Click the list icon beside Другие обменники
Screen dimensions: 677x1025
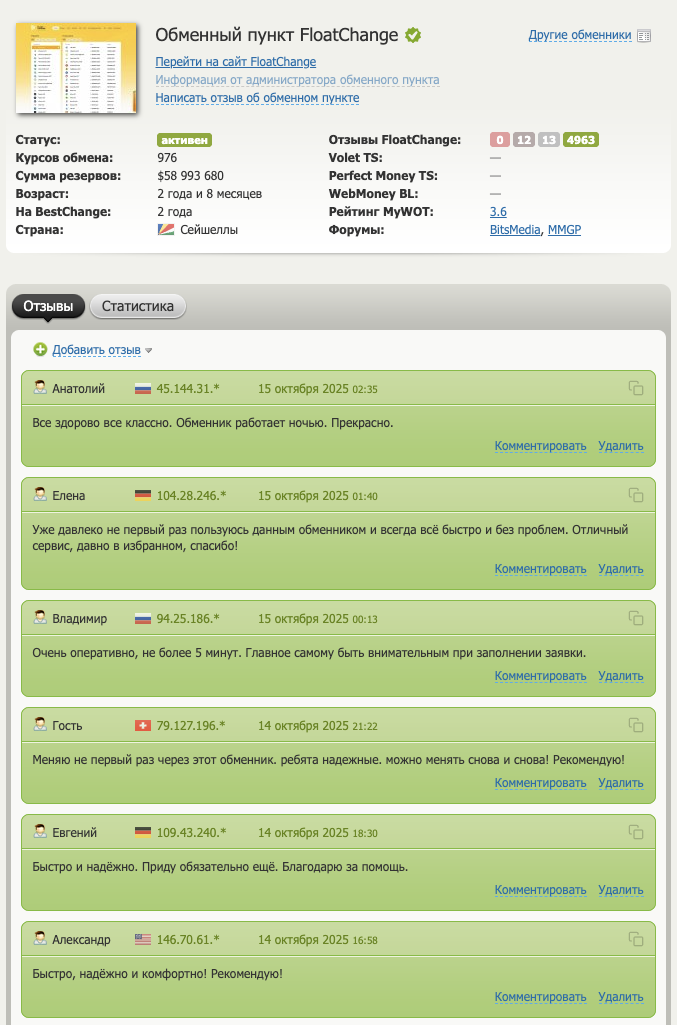(644, 36)
